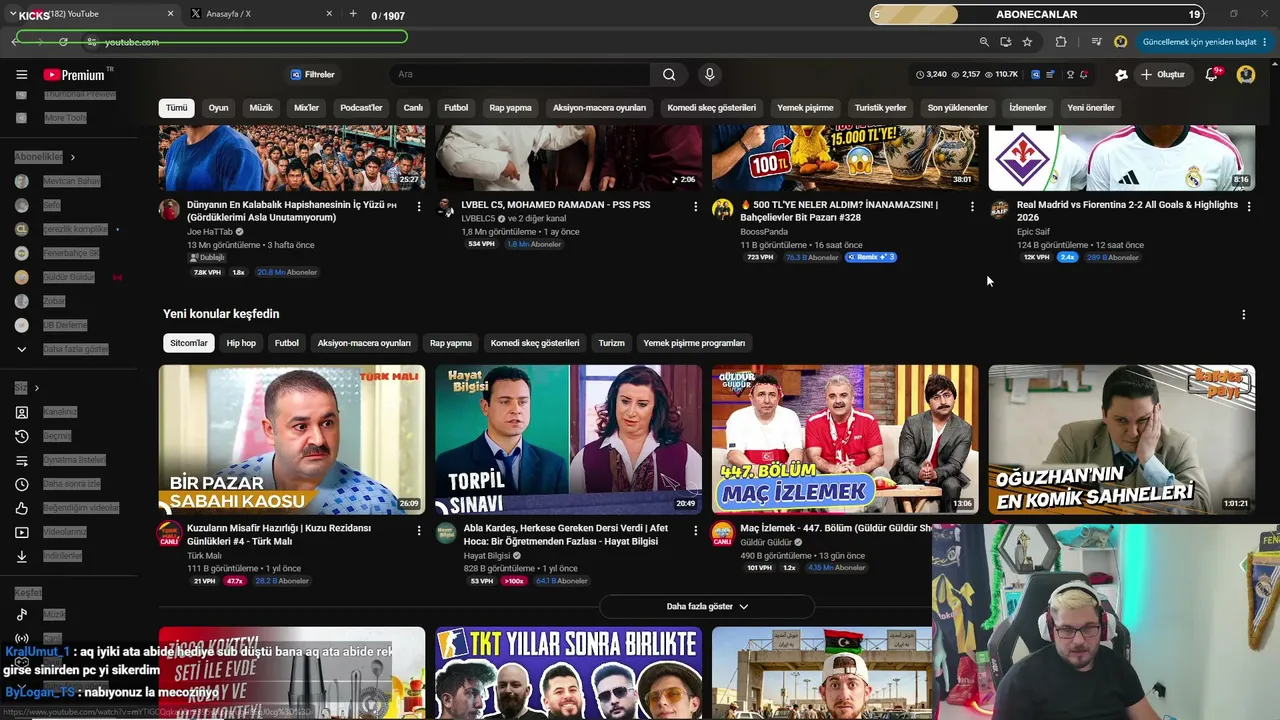Screen dimensions: 1280x720
Task: Open the notifications bell
Action: (x=1212, y=74)
